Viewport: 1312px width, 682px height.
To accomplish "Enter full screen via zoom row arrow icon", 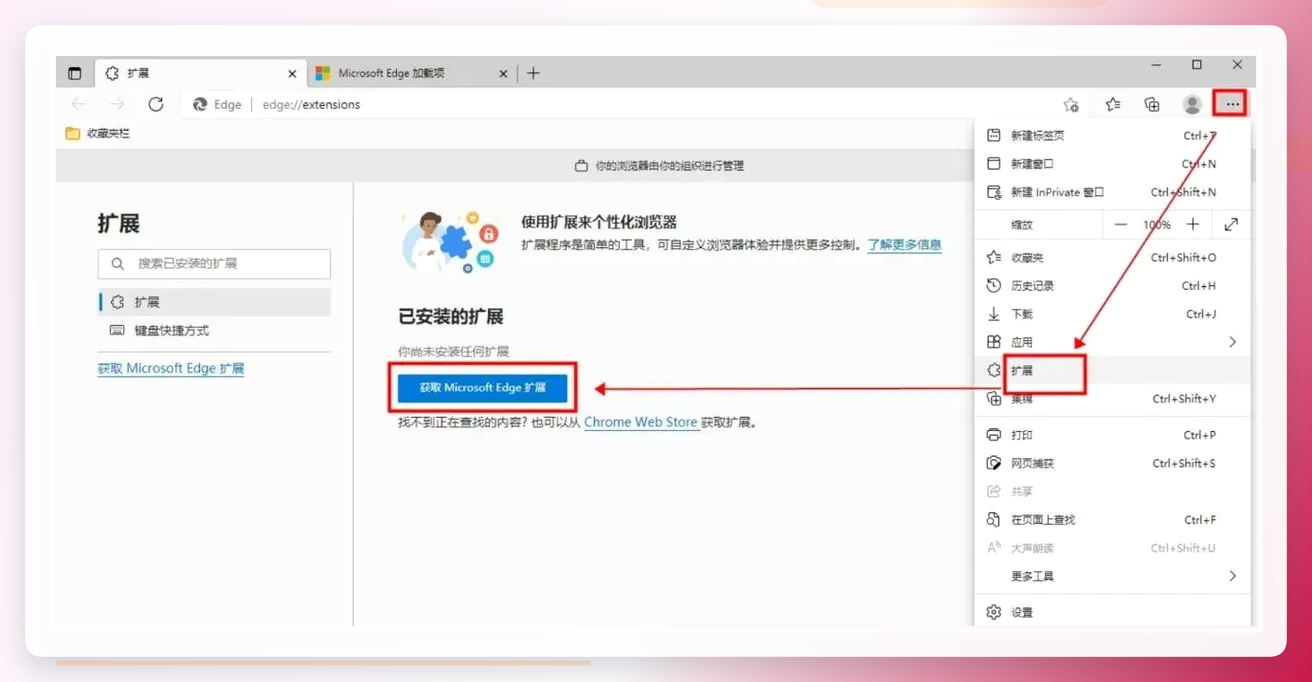I will click(1231, 225).
